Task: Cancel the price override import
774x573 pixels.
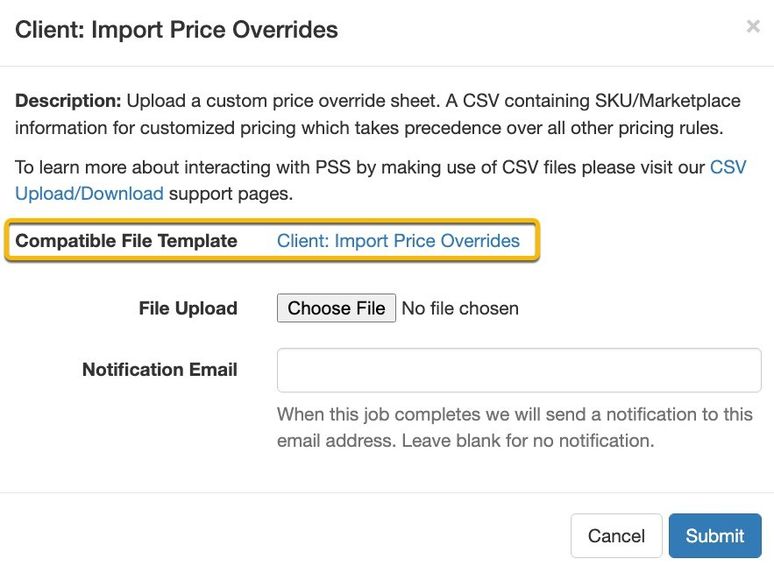Action: point(616,536)
